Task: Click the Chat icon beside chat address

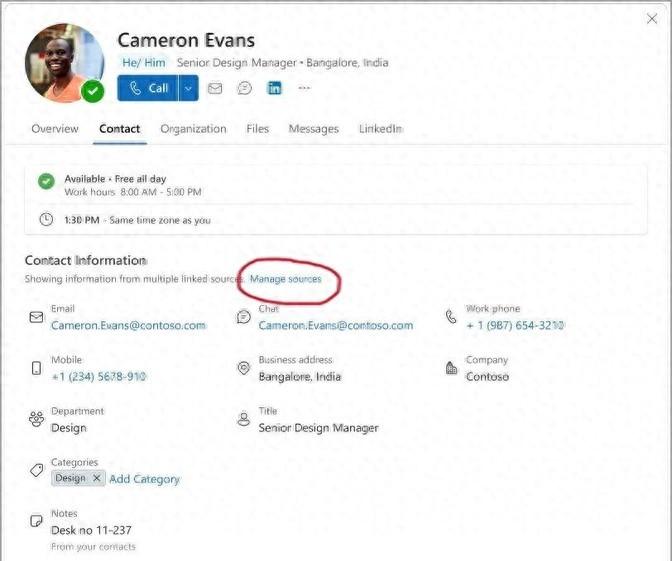Action: click(x=243, y=317)
